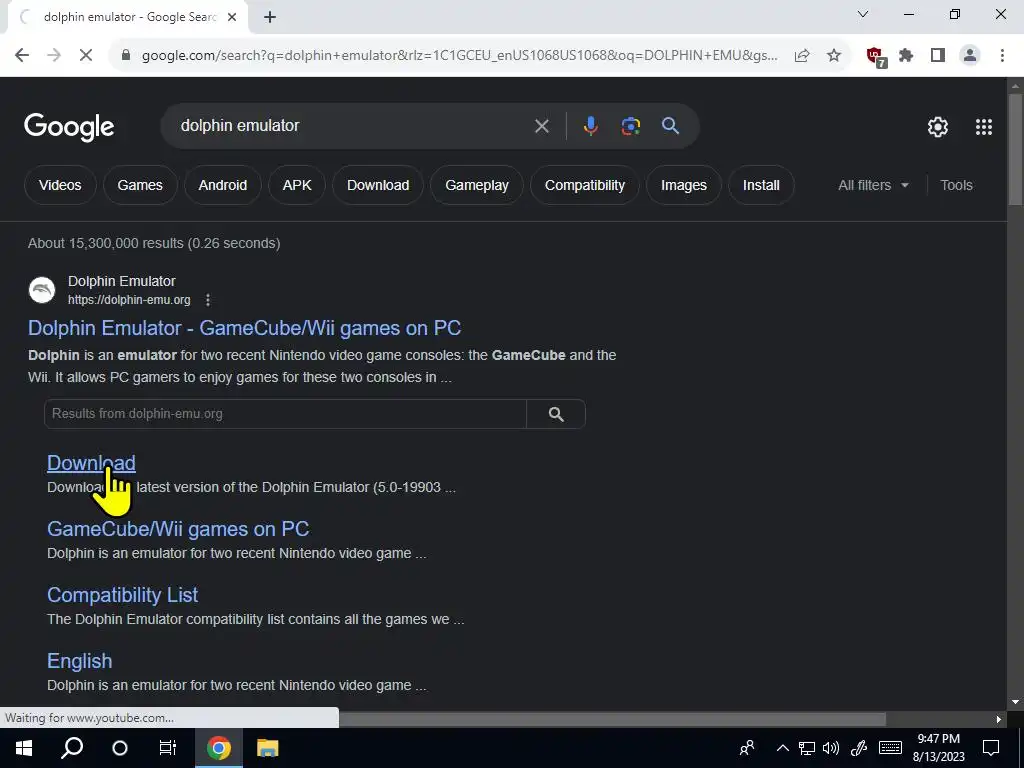This screenshot has width=1024, height=768.
Task: Open GameCube/Wii games on PC sitelink
Action: click(x=178, y=529)
